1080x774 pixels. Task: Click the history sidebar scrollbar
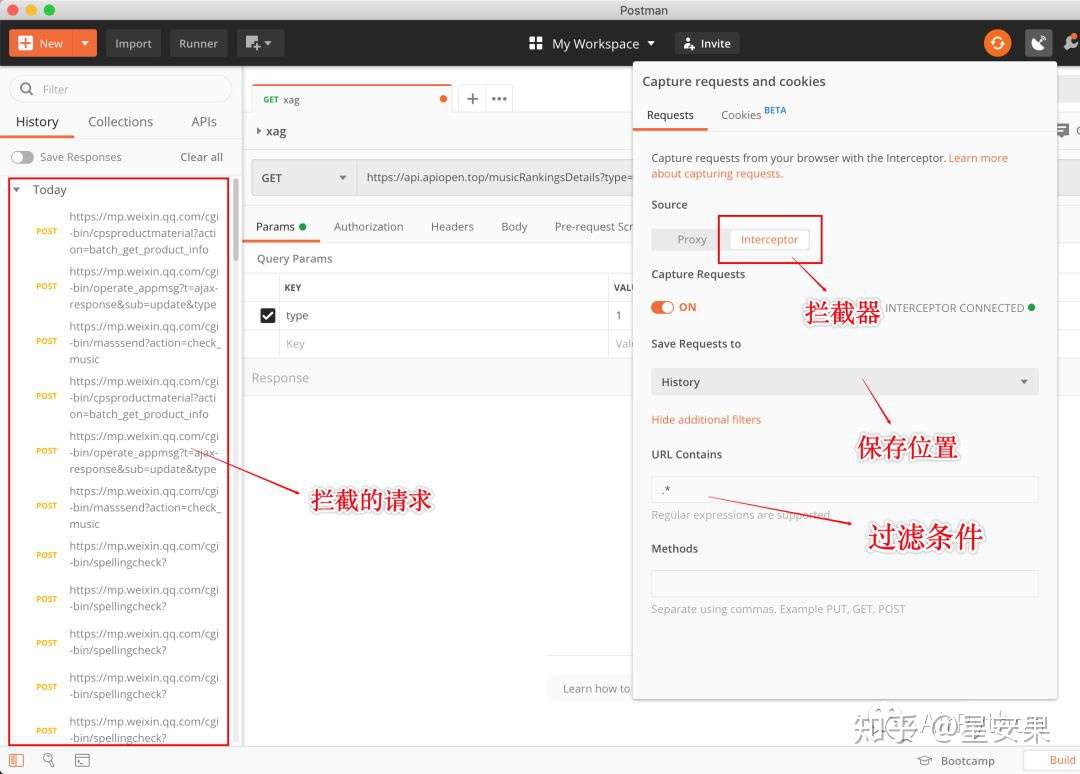click(x=236, y=220)
